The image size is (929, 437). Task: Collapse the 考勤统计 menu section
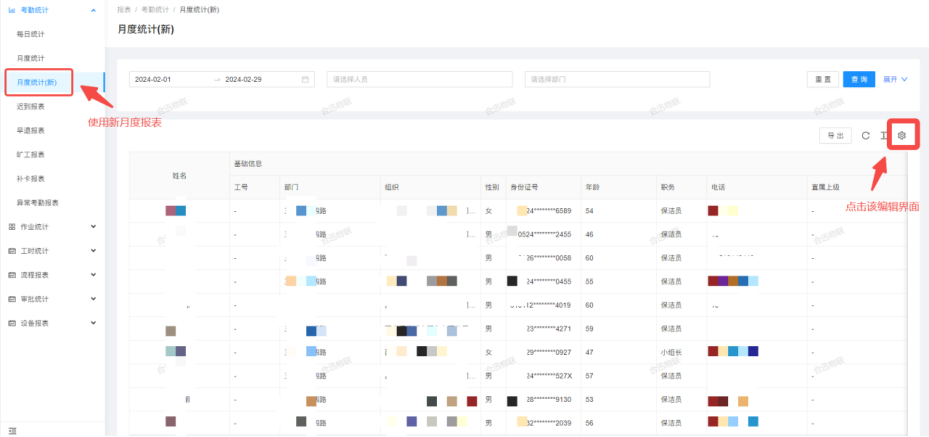point(93,10)
